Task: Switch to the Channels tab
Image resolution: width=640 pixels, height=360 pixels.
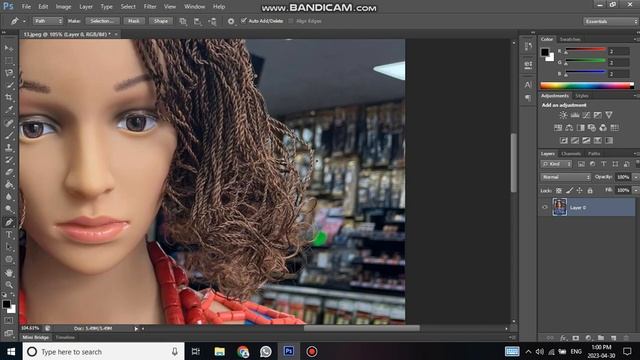Action: (x=571, y=154)
